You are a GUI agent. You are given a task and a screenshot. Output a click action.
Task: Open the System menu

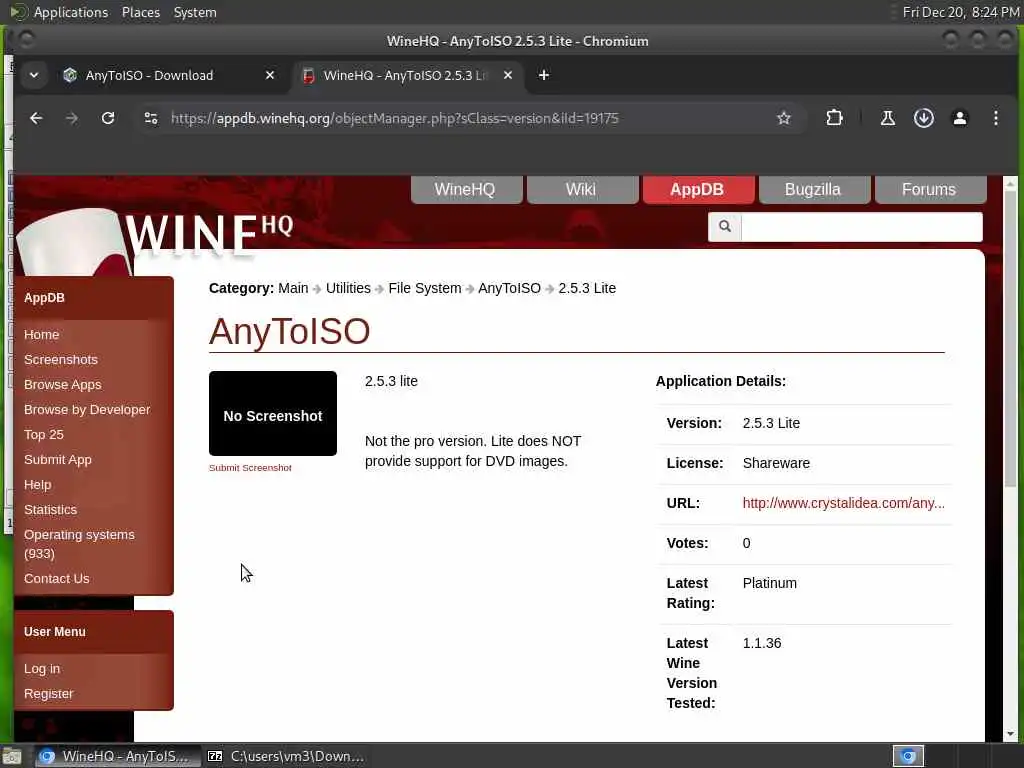pyautogui.click(x=195, y=12)
